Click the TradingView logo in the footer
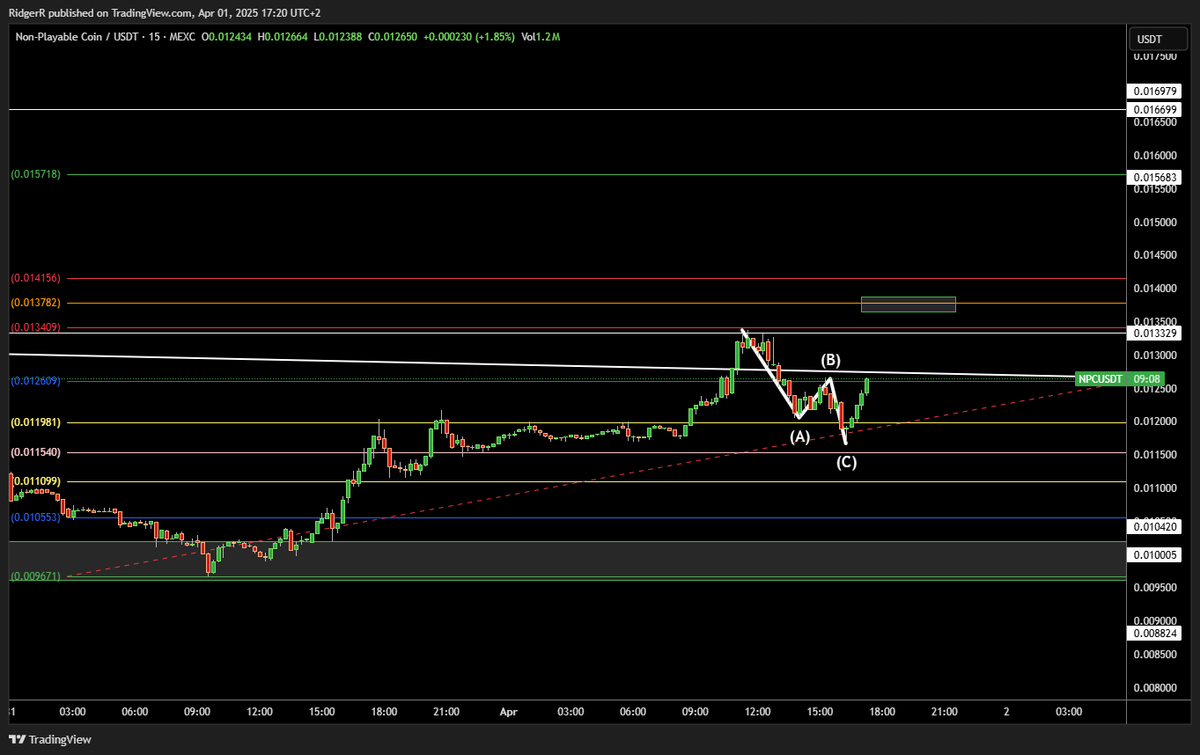This screenshot has height=755, width=1200. (x=52, y=739)
